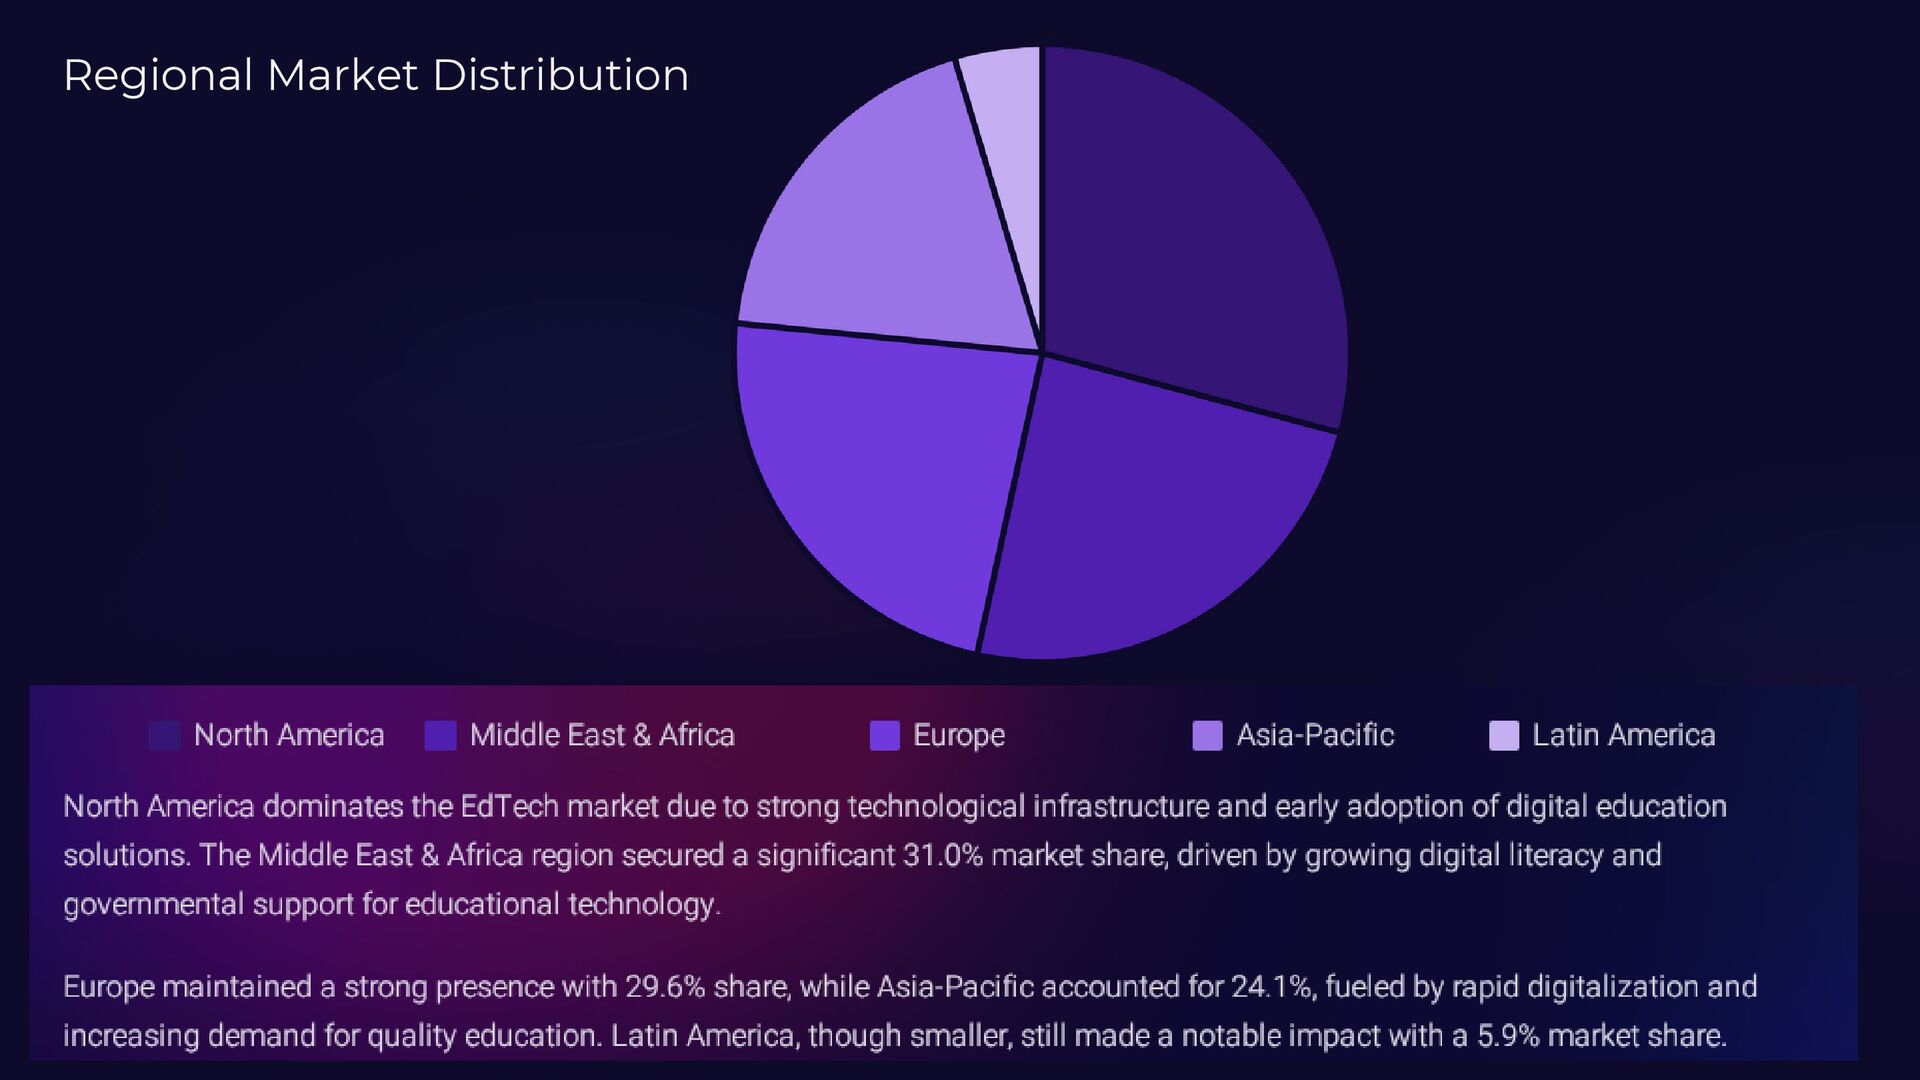Click the Latin America legend color swatch

[x=1503, y=735]
